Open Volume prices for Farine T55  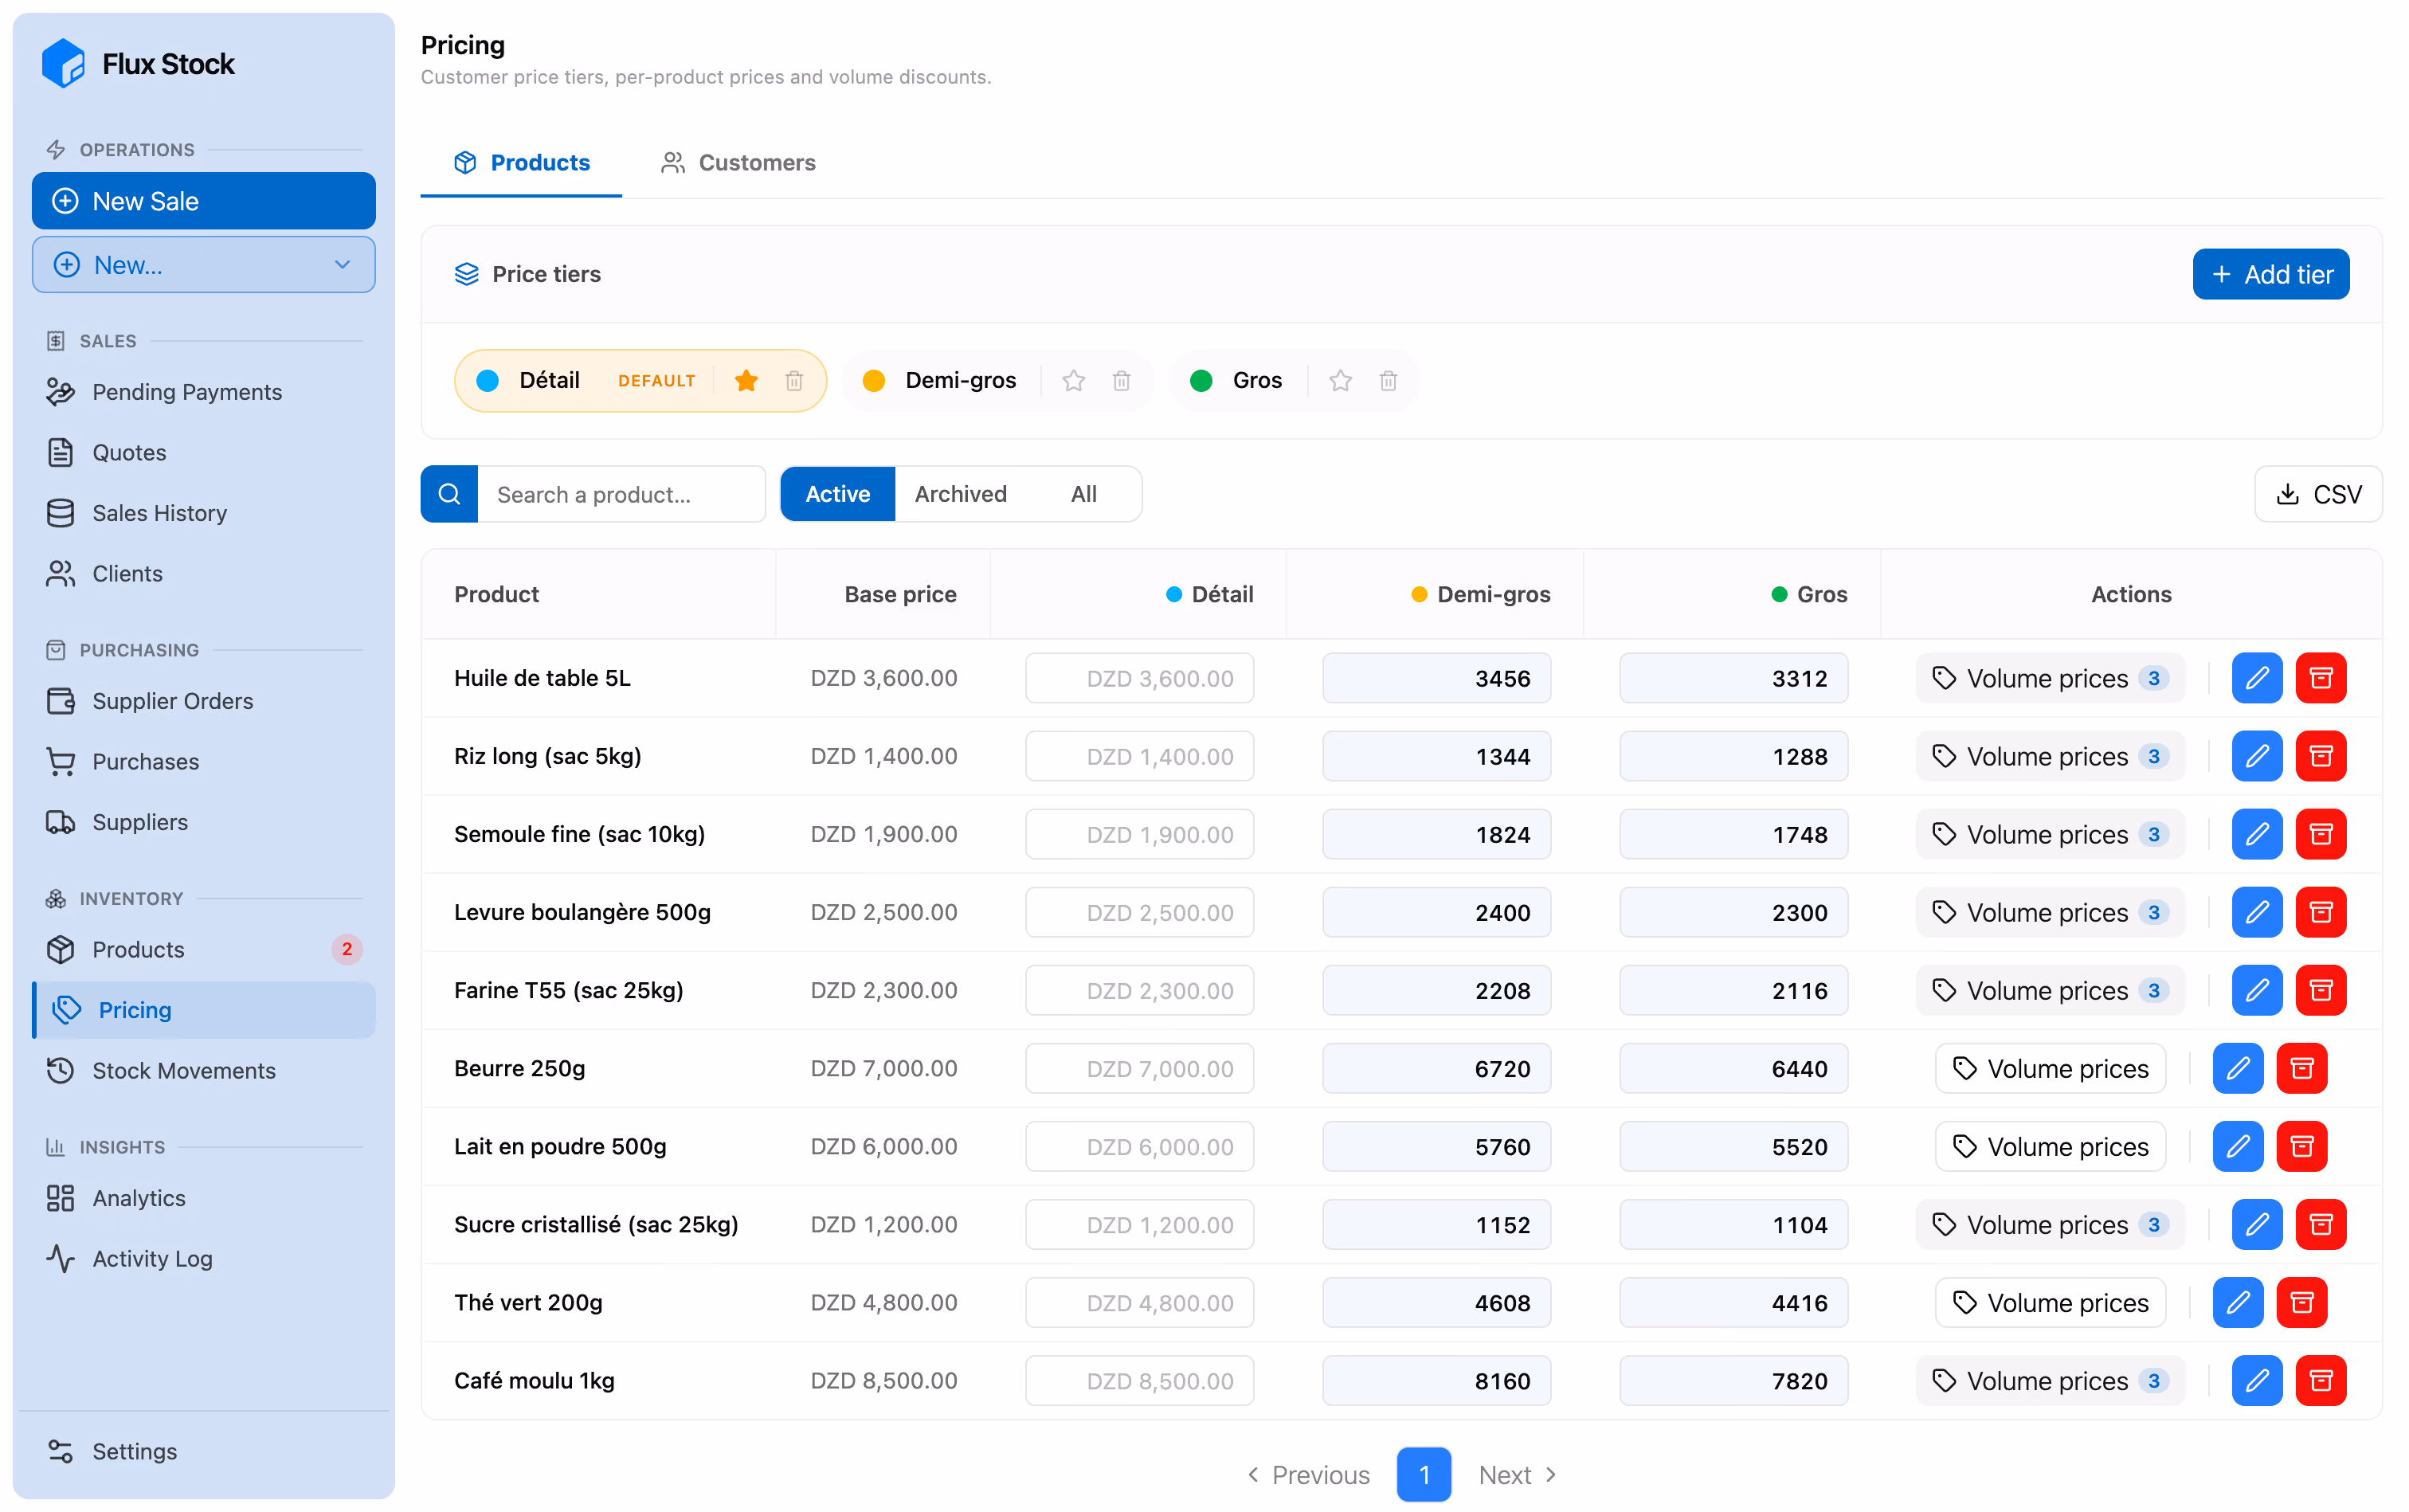point(2050,990)
